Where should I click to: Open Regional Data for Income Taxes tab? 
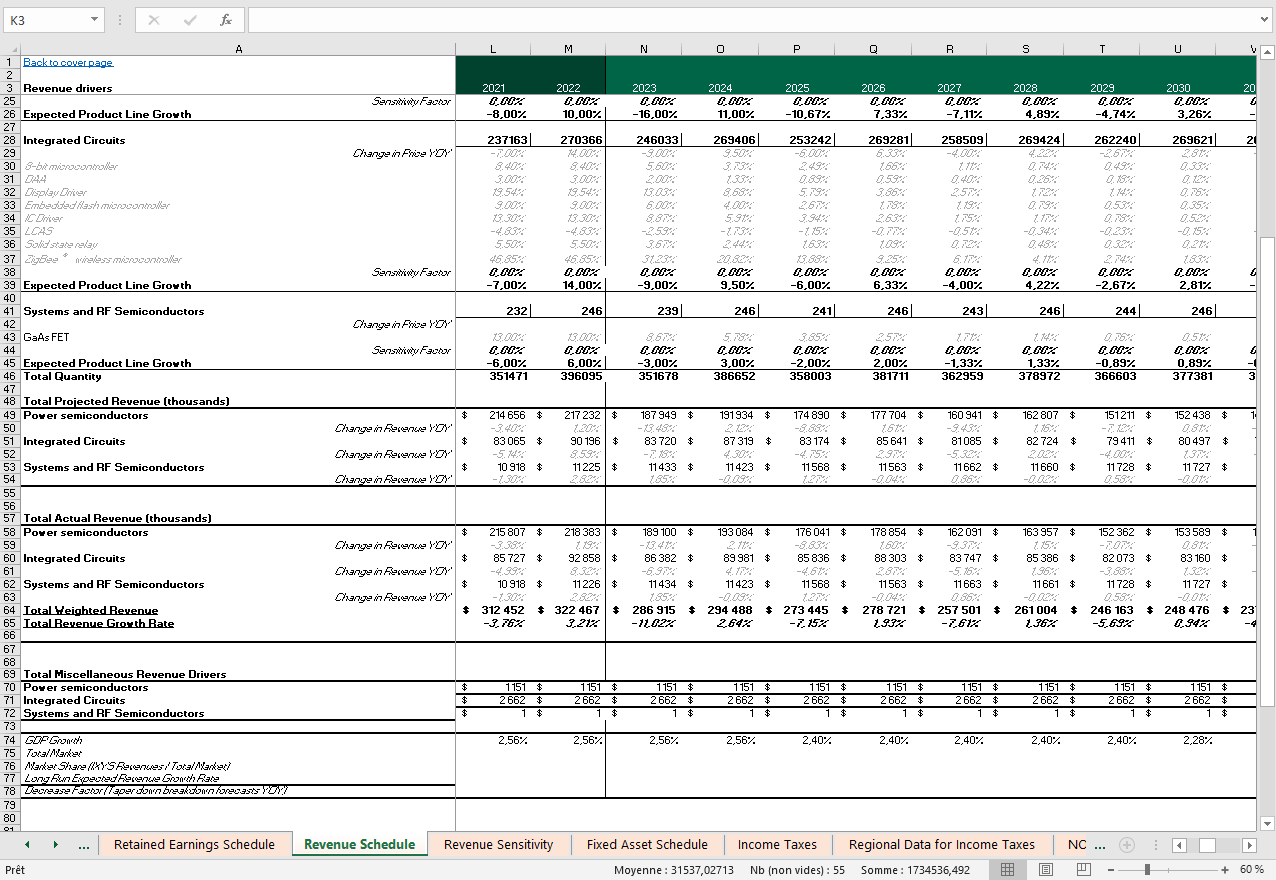tap(941, 845)
